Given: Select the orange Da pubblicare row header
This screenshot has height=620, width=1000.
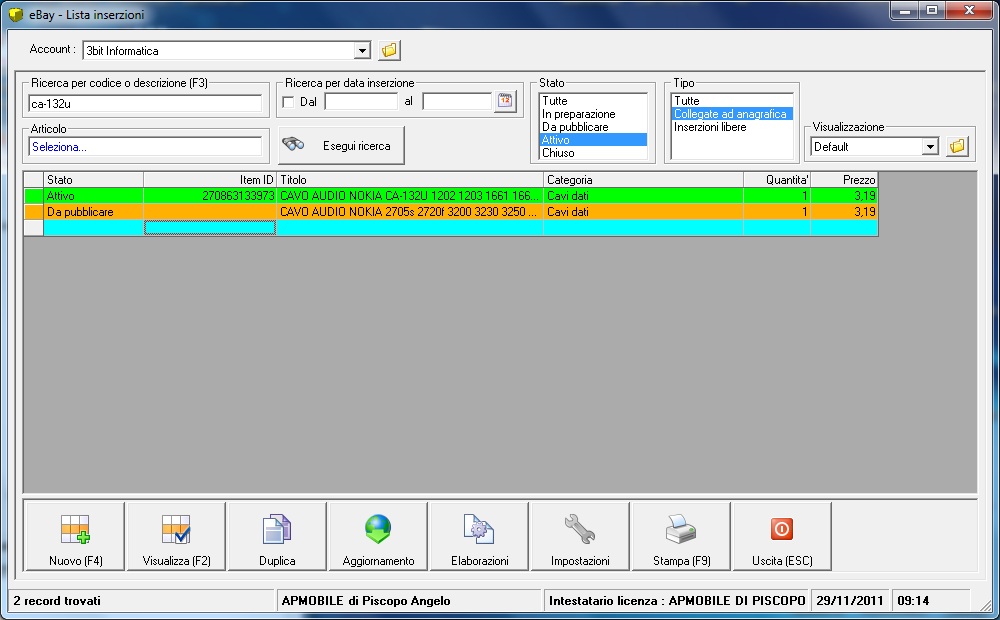Looking at the screenshot, I should 33,212.
